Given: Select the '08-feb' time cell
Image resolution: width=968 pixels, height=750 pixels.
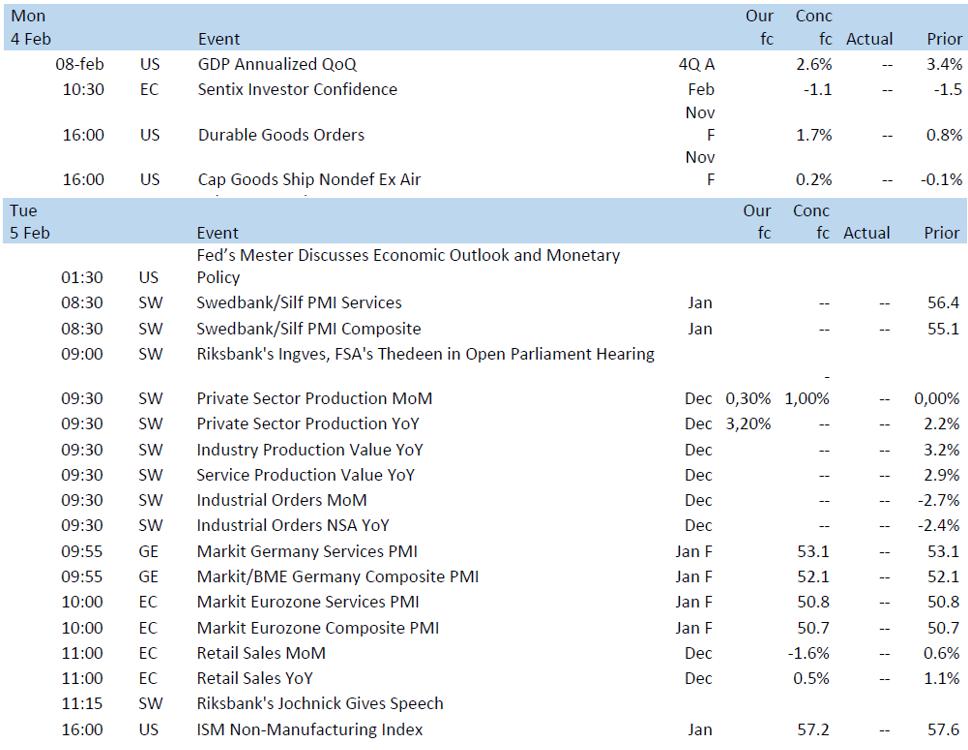Looking at the screenshot, I should (x=80, y=64).
